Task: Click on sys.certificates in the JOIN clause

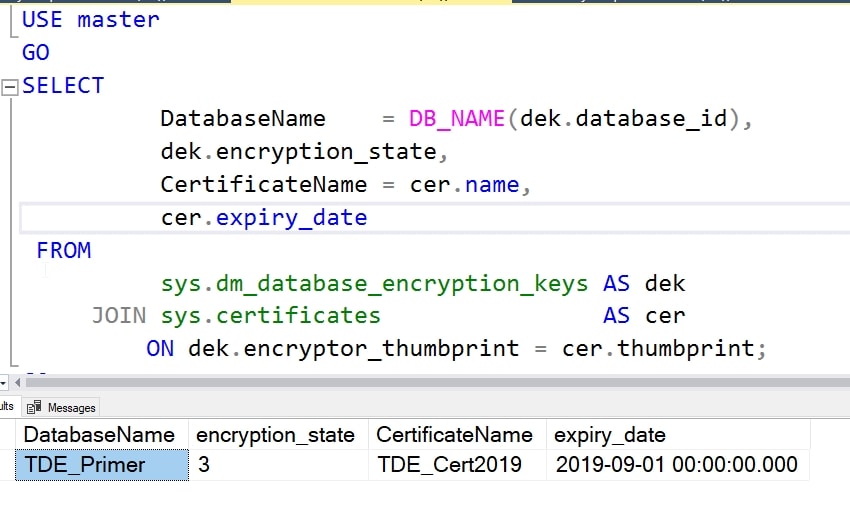Action: tap(270, 316)
